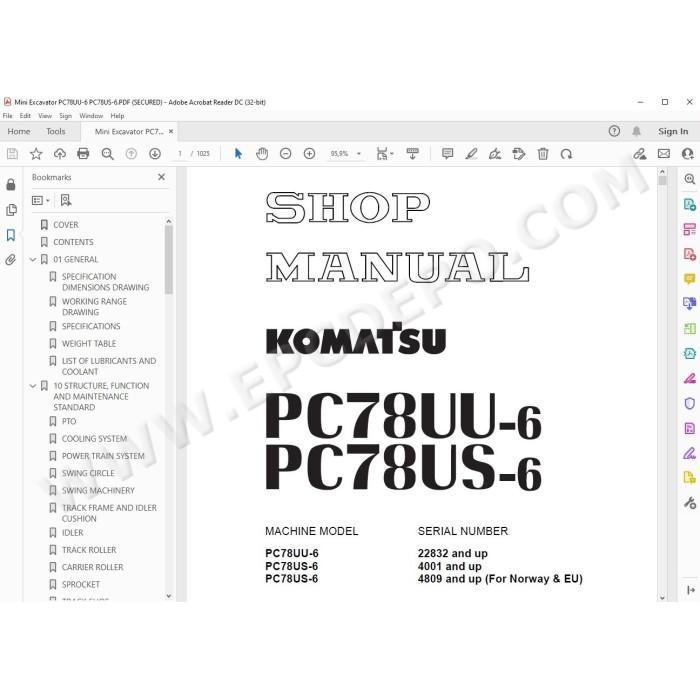The height and width of the screenshot is (700, 700).
Task: Jump to TRACK ROLLER bookmark
Action: 89,550
